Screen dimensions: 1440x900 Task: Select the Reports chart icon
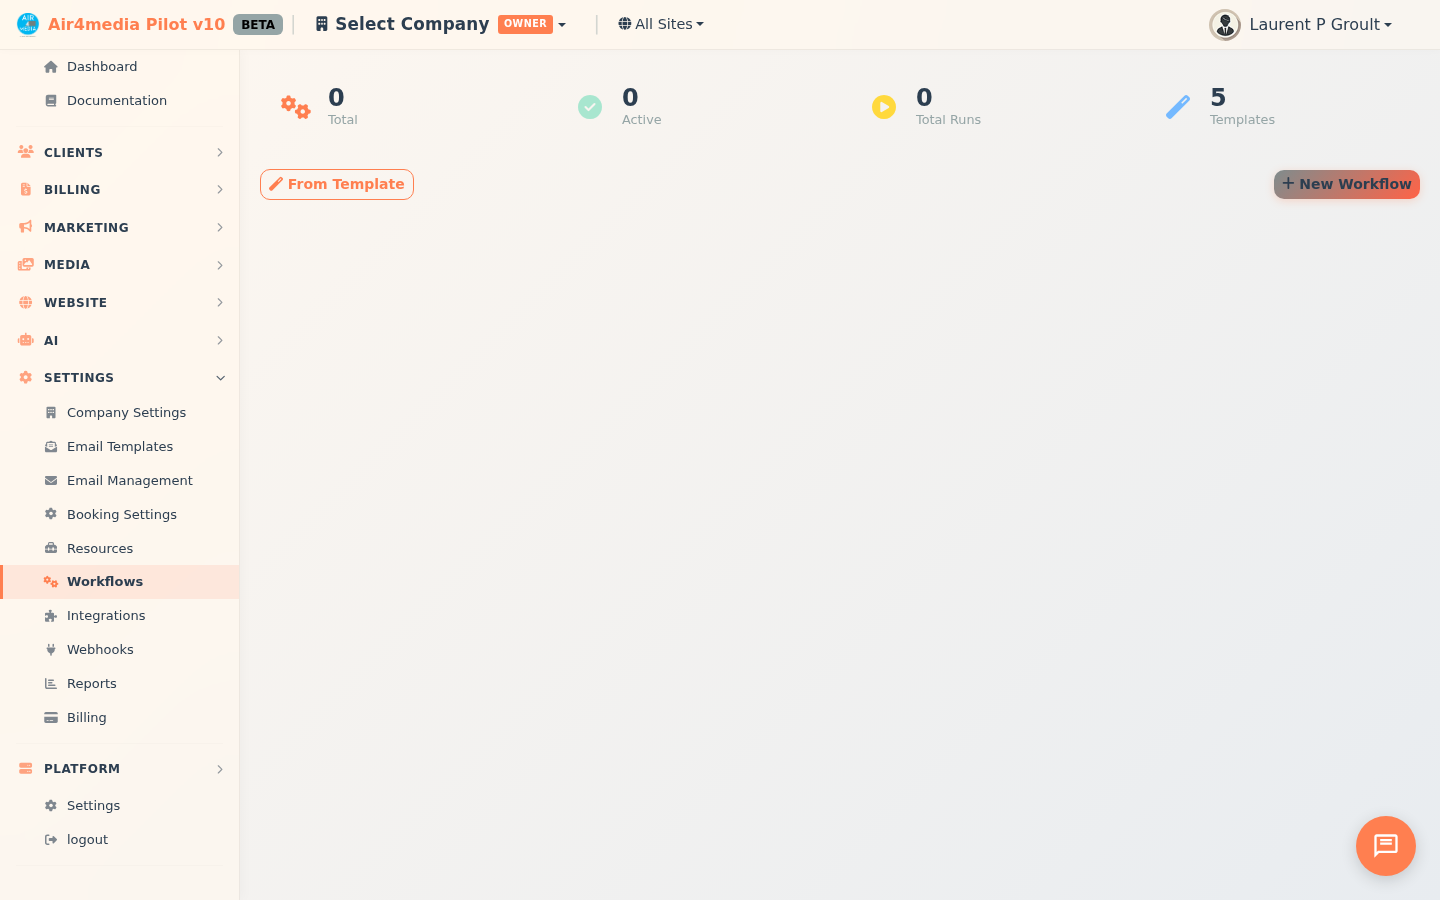point(50,683)
